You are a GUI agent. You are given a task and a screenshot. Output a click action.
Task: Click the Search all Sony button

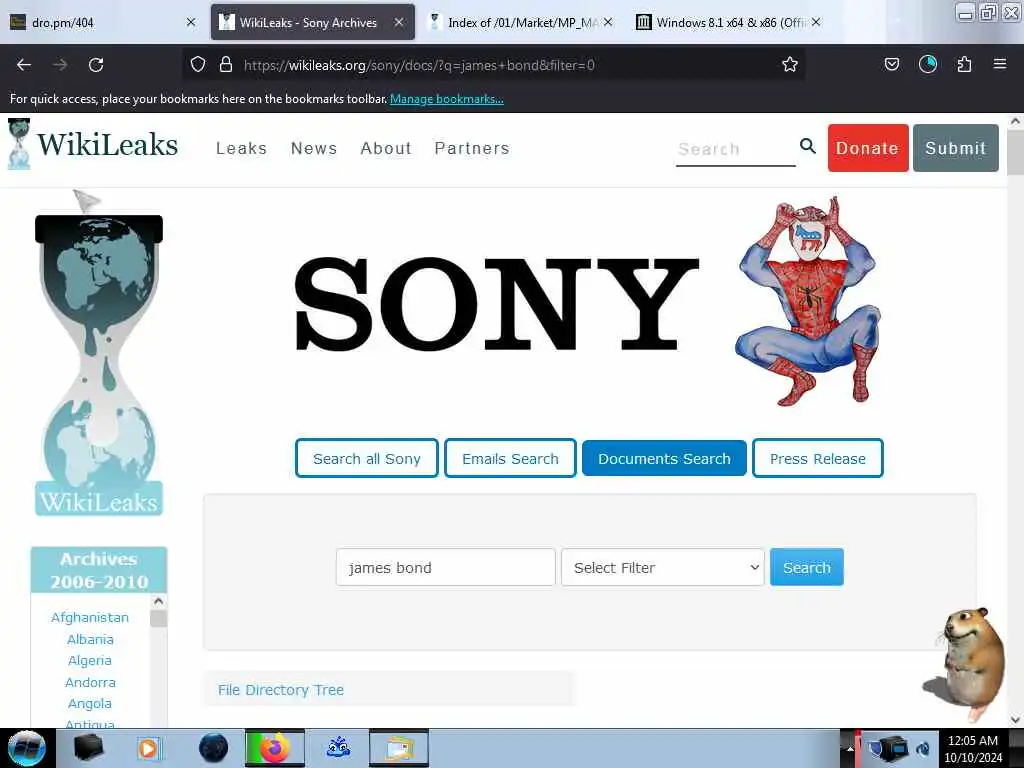pyautogui.click(x=366, y=458)
